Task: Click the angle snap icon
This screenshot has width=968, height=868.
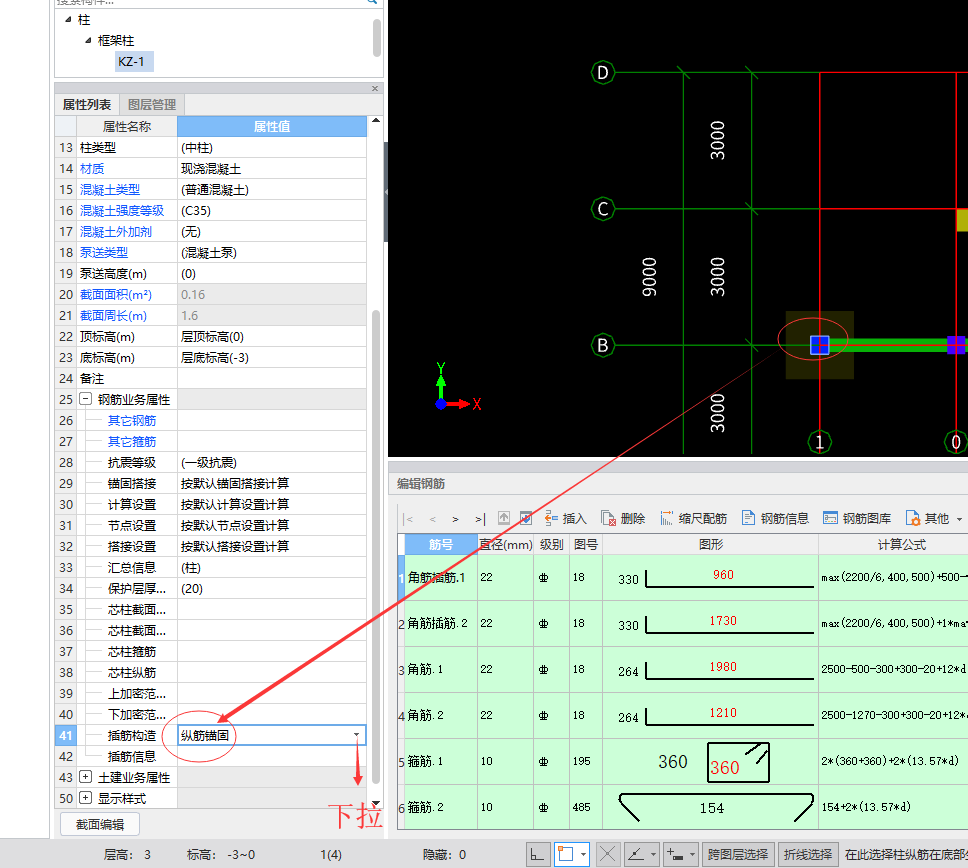Action: click(636, 854)
